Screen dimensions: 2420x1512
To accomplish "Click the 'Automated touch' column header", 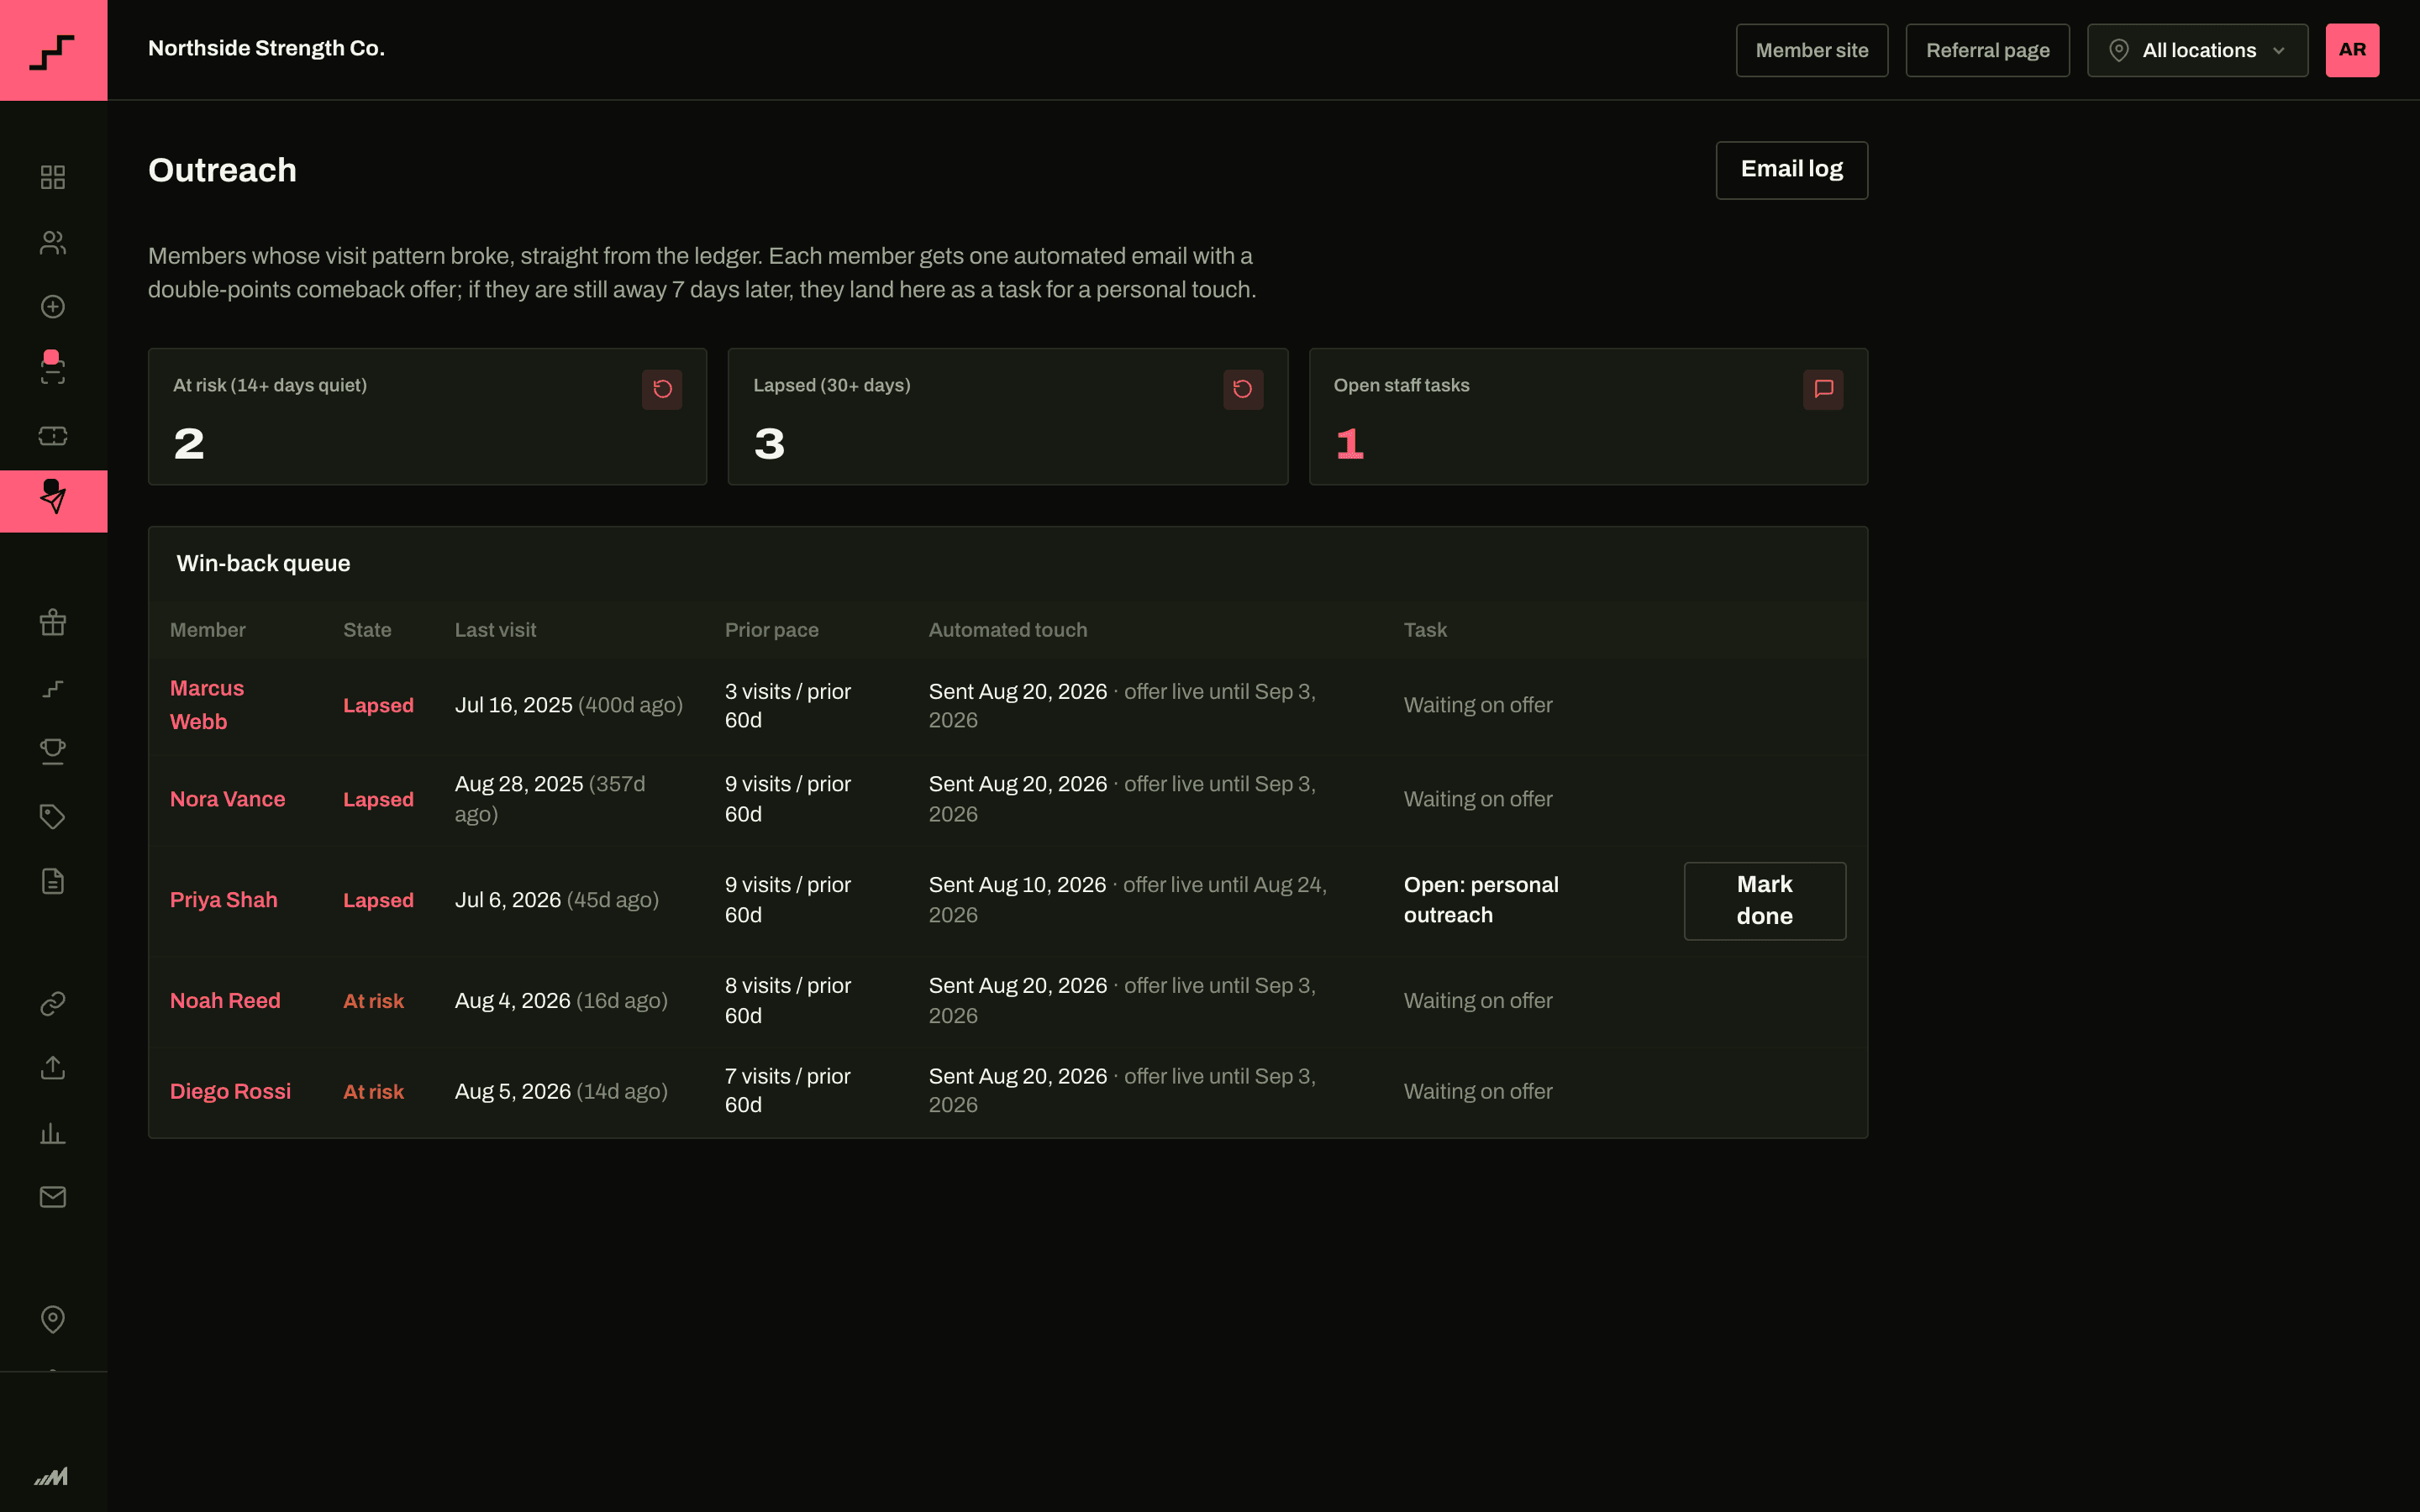I will (x=1008, y=630).
